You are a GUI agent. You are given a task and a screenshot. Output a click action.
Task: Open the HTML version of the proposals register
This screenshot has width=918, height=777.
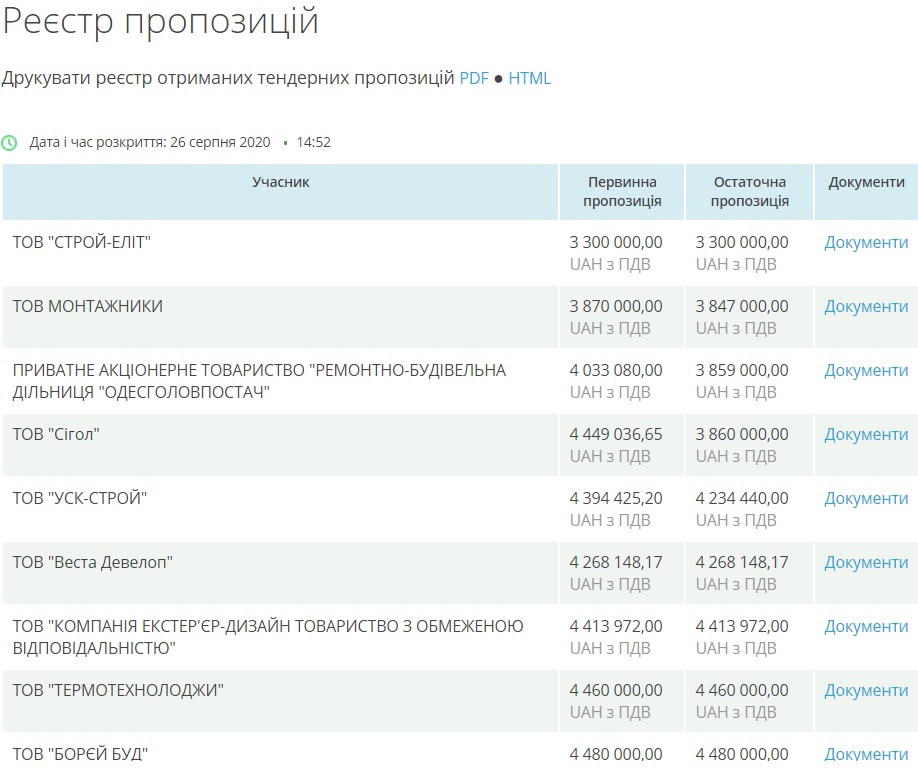coord(529,78)
